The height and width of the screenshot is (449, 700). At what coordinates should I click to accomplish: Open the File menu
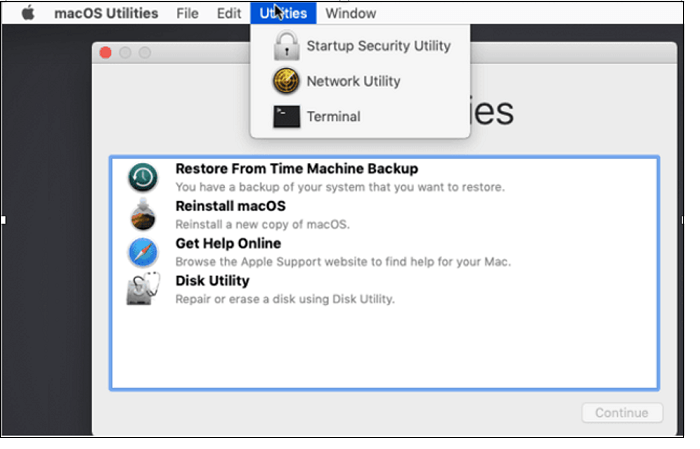coord(187,13)
